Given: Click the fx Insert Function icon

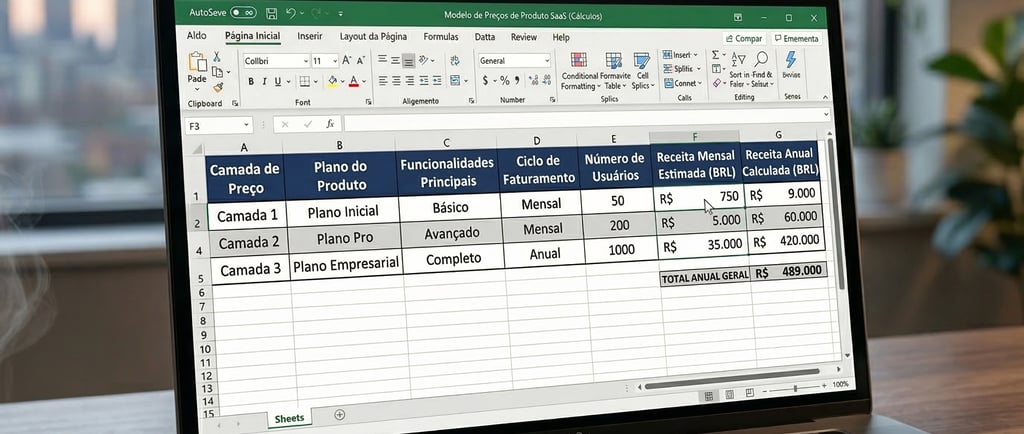Looking at the screenshot, I should pyautogui.click(x=330, y=124).
